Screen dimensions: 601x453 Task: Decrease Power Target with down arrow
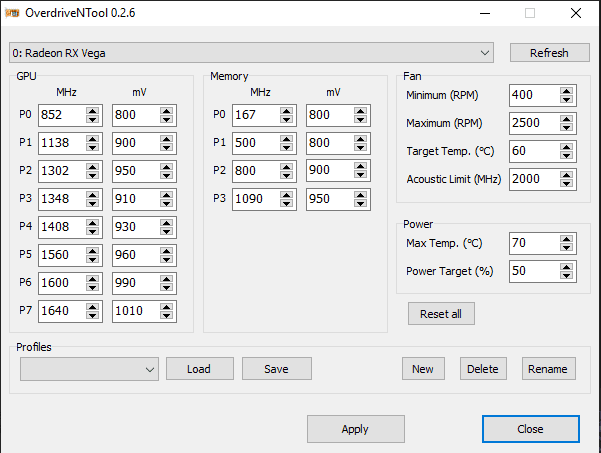(x=566, y=275)
